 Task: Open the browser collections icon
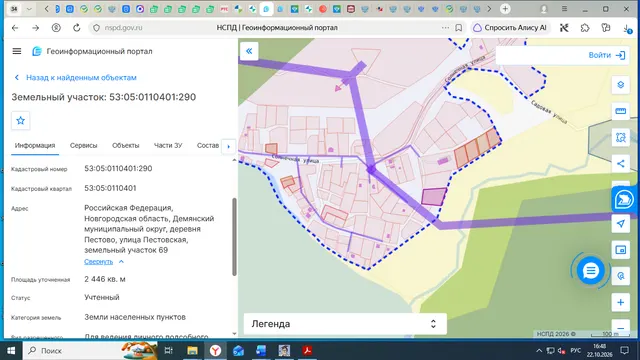tap(606, 28)
